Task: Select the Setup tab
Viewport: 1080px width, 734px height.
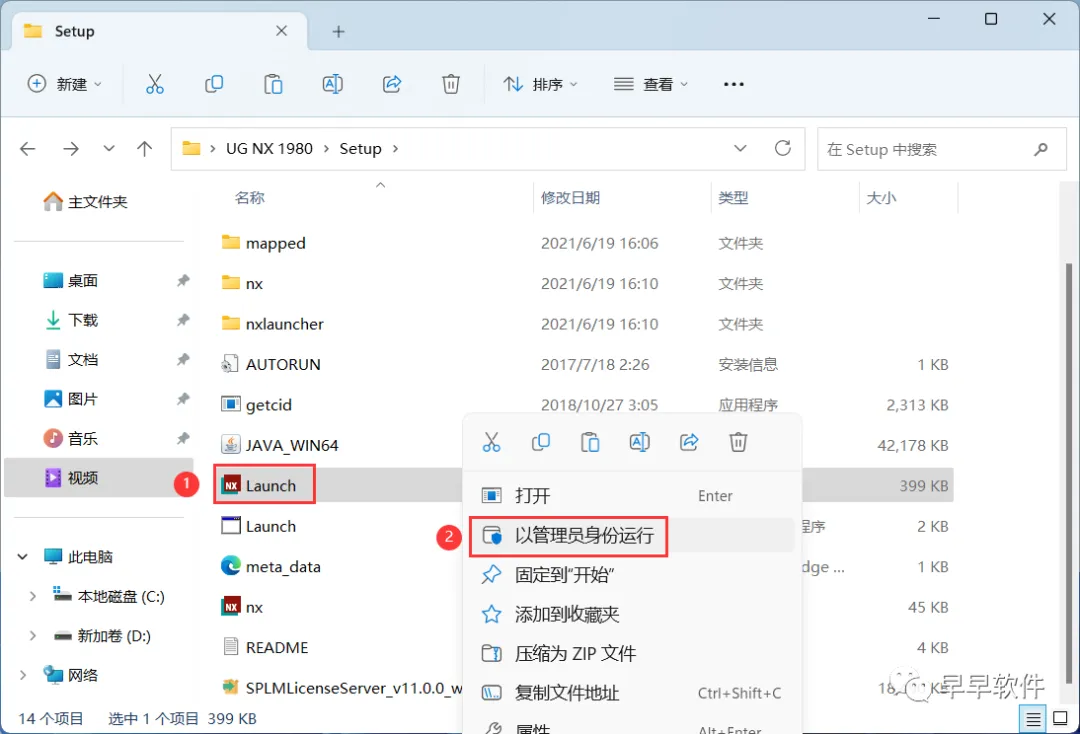Action: click(158, 32)
